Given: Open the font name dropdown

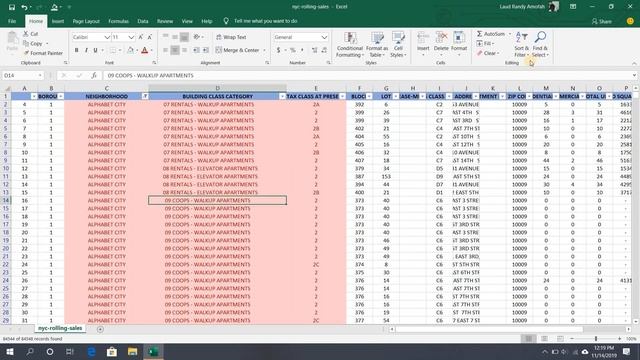Looking at the screenshot, I should coord(107,37).
